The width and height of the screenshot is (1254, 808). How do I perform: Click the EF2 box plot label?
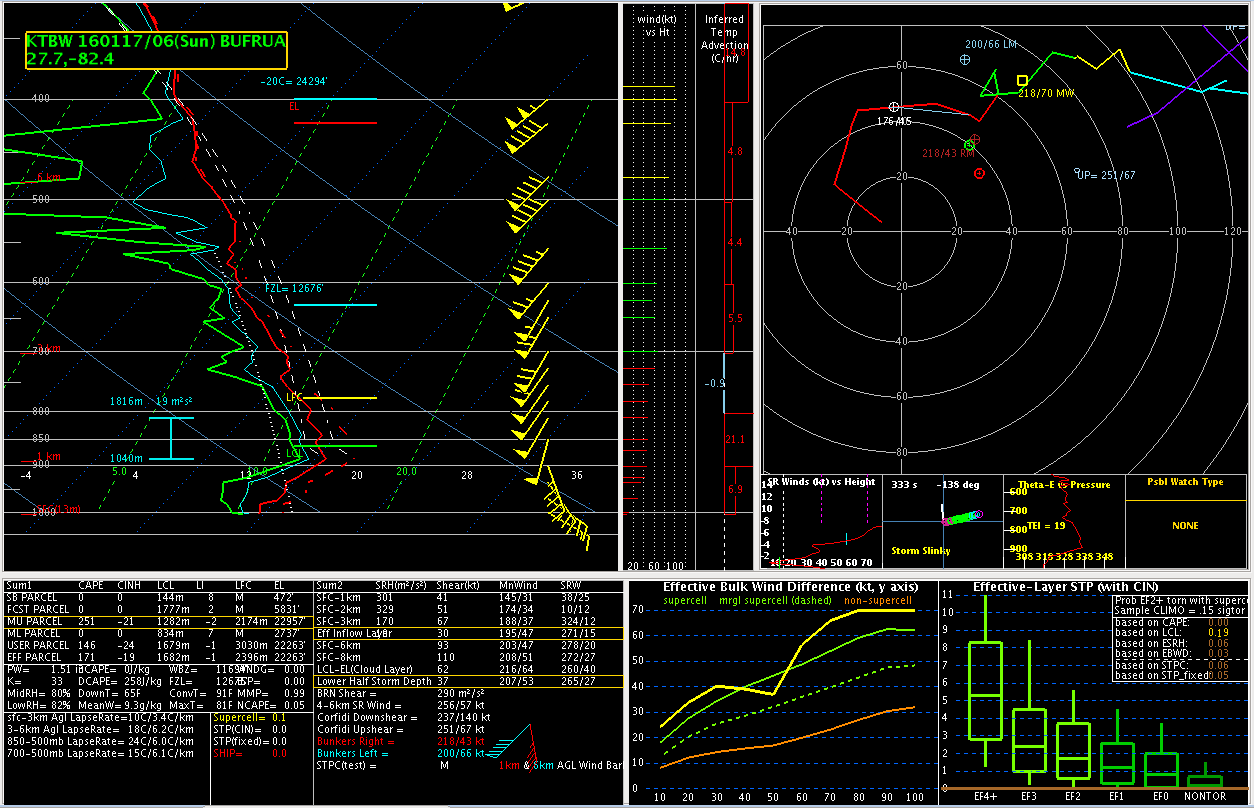(x=1073, y=797)
